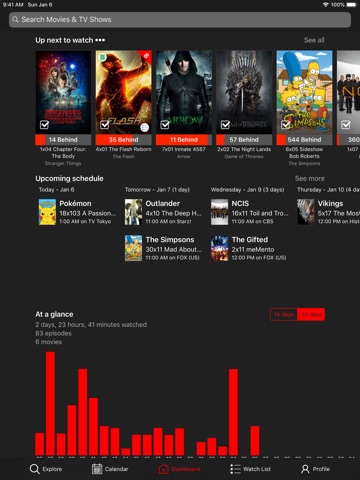Click the Calendar icon in bottom bar
Viewport: 360px width, 480px height.
(97, 469)
